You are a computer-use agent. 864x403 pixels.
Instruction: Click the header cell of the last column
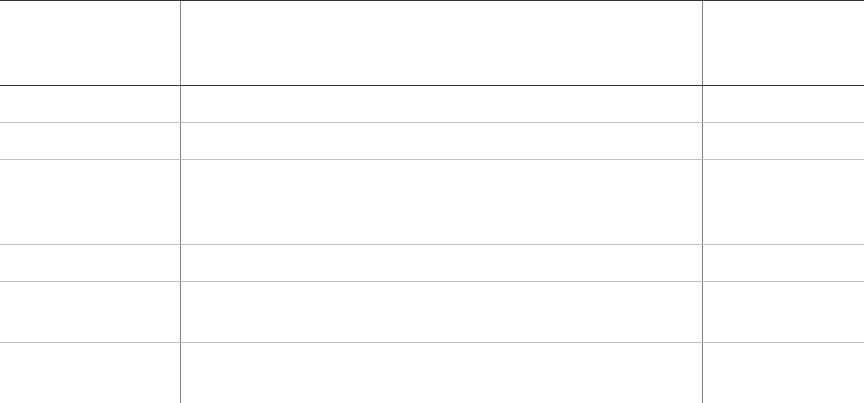pos(783,43)
